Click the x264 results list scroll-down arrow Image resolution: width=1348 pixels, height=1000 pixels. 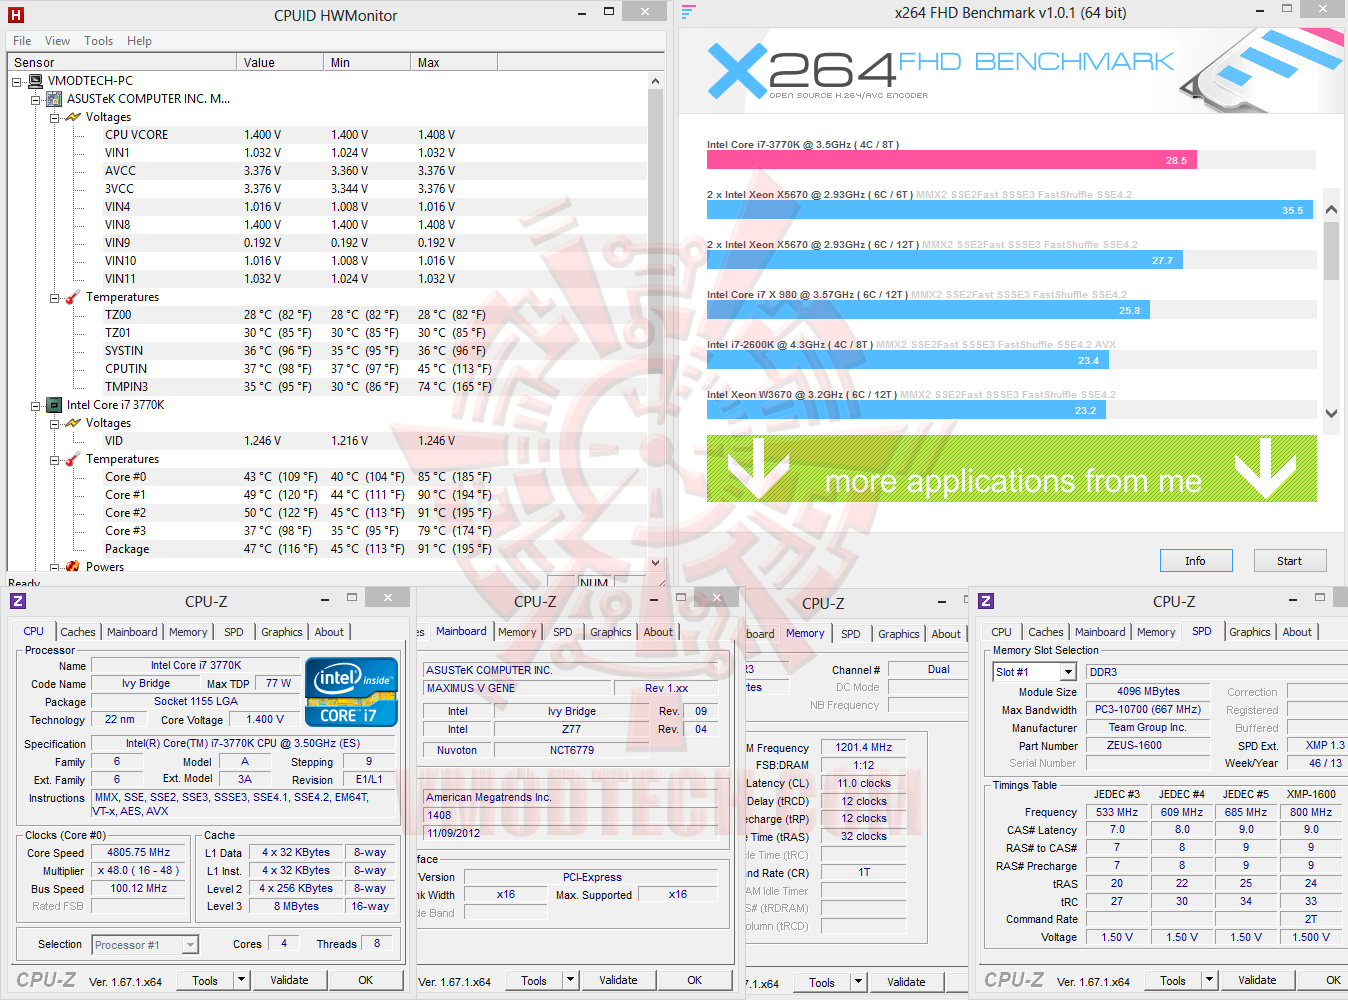coord(1331,413)
